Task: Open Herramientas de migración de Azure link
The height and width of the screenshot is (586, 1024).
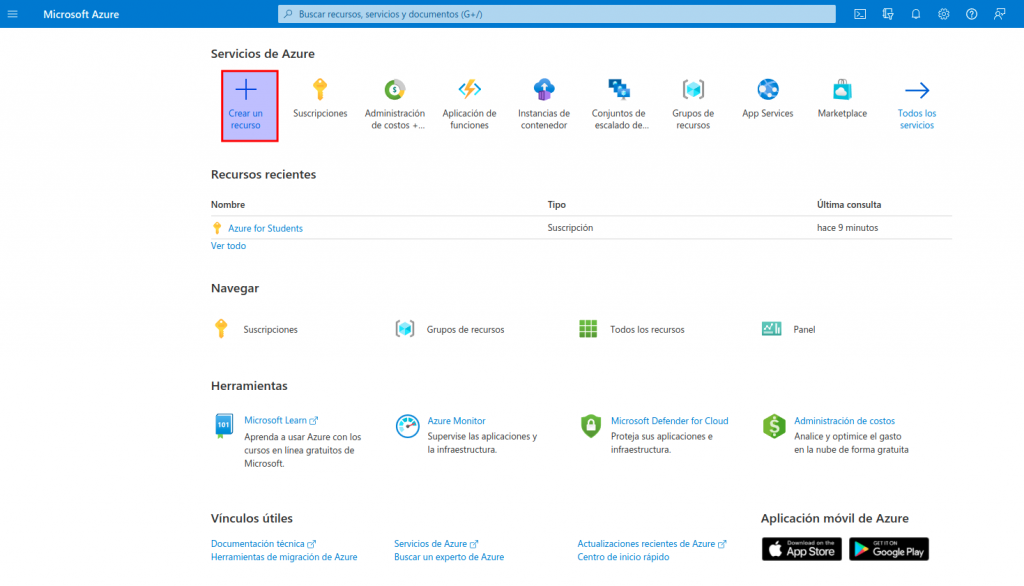Action: pos(284,557)
